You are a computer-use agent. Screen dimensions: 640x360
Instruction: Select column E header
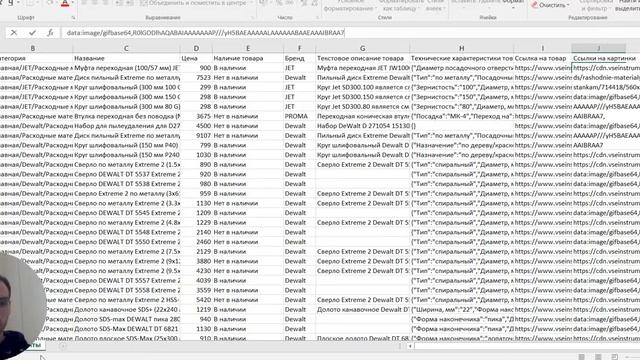tap(248, 48)
